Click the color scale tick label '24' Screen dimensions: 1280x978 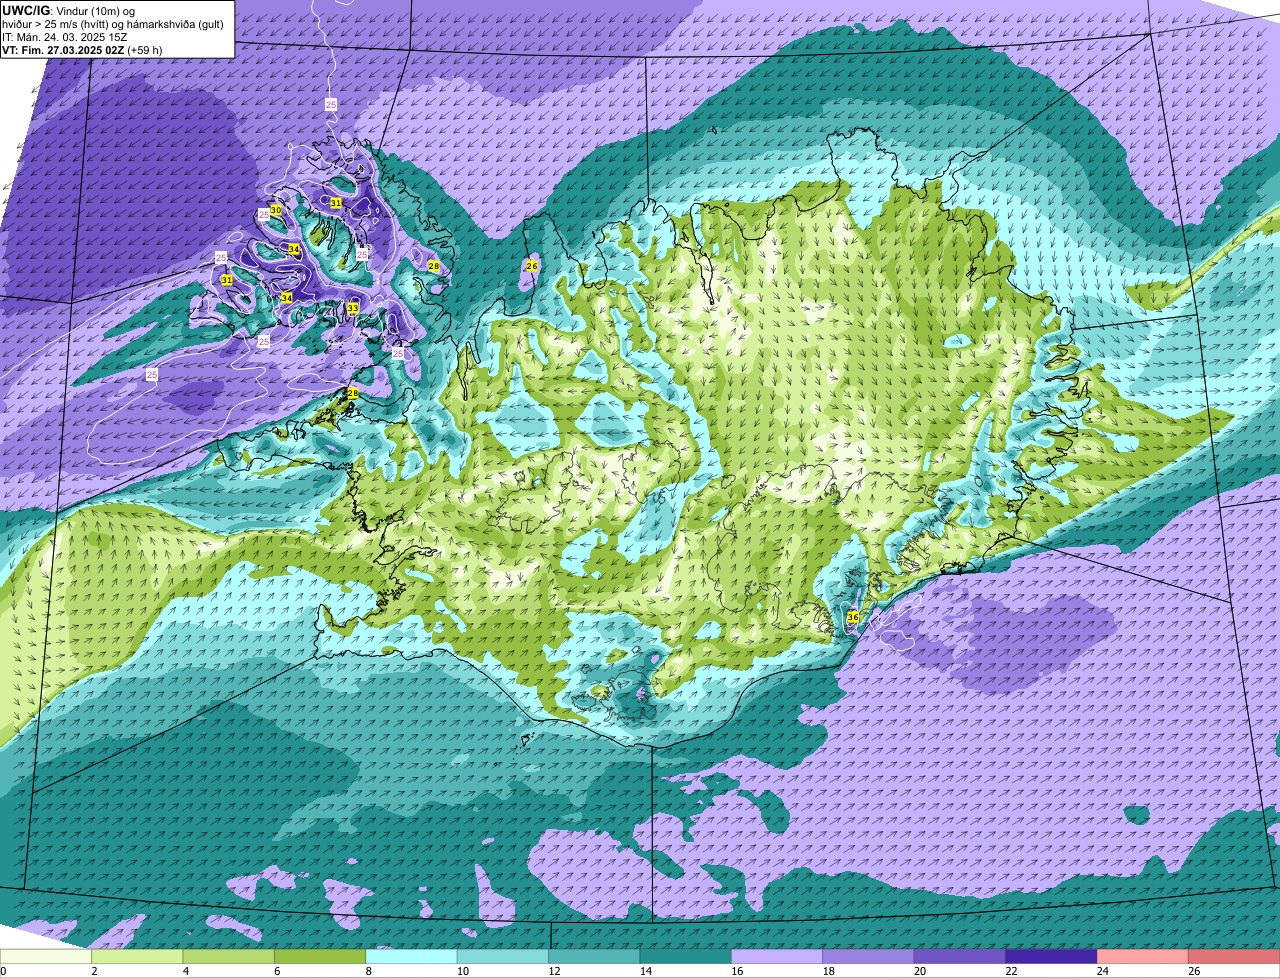tap(1101, 971)
